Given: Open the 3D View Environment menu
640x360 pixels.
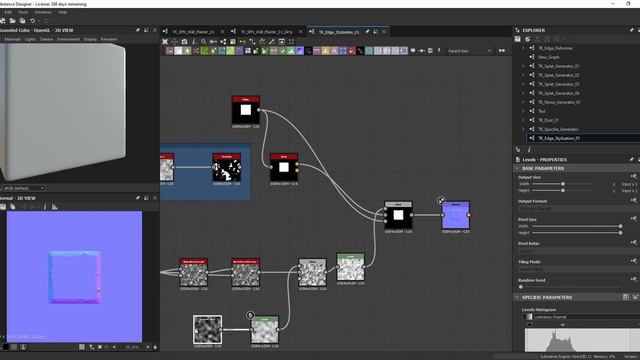Looking at the screenshot, I should pos(68,39).
